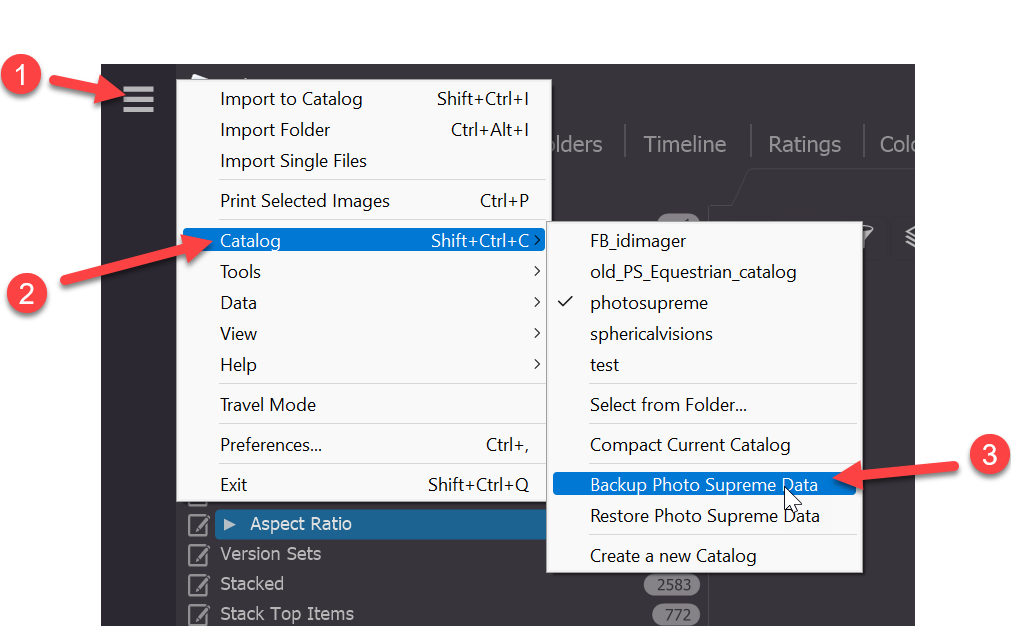Select Import Folder menu entry
The image size is (1011, 626).
pyautogui.click(x=364, y=130)
